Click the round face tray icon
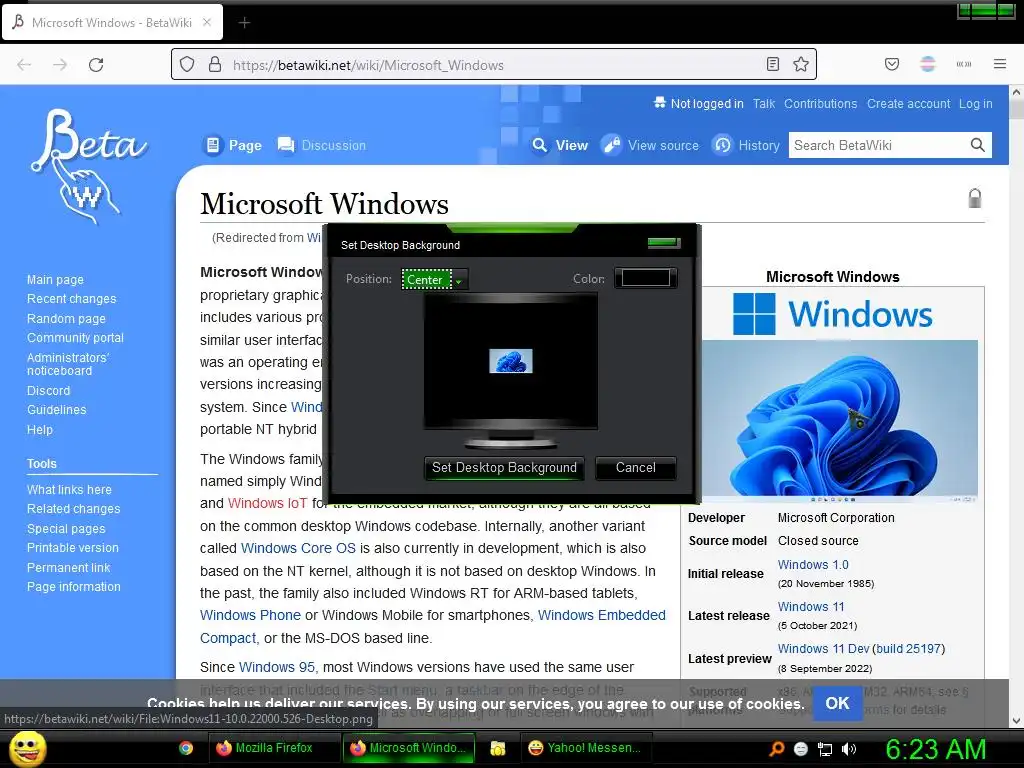This screenshot has width=1024, height=768. [801, 749]
